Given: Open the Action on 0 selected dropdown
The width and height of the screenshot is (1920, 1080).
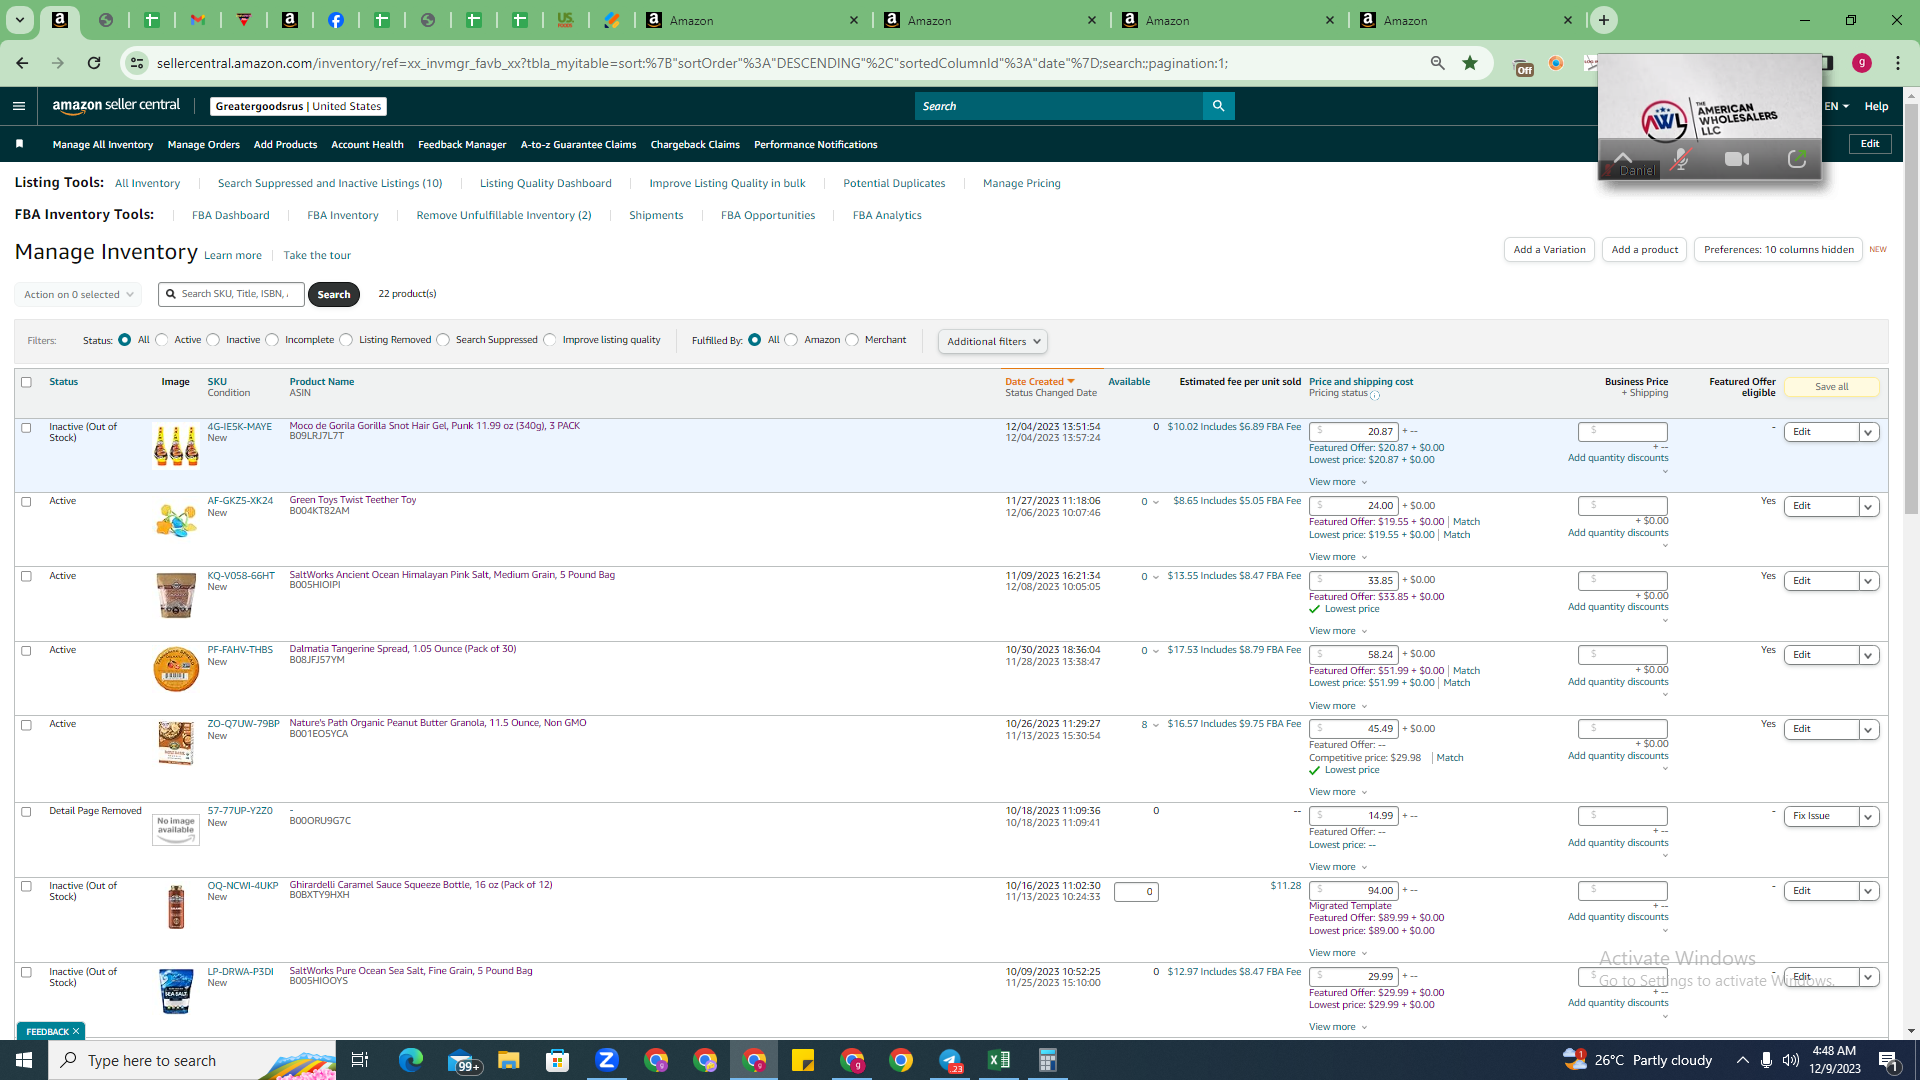Looking at the screenshot, I should (78, 295).
